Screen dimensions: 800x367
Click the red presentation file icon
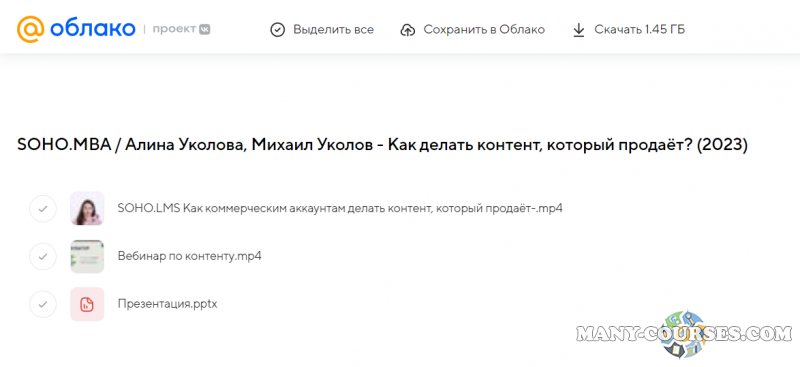click(87, 304)
